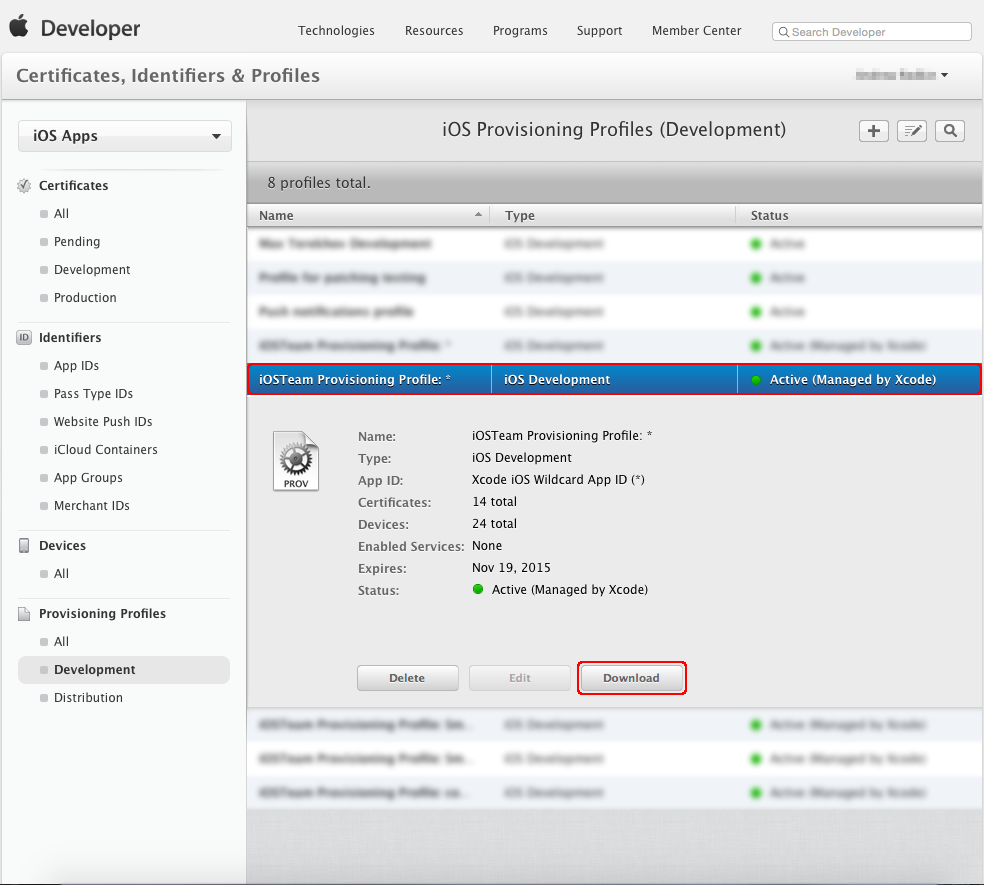Select Member Center from the top menu
Image resolution: width=984 pixels, height=885 pixels.
(696, 31)
